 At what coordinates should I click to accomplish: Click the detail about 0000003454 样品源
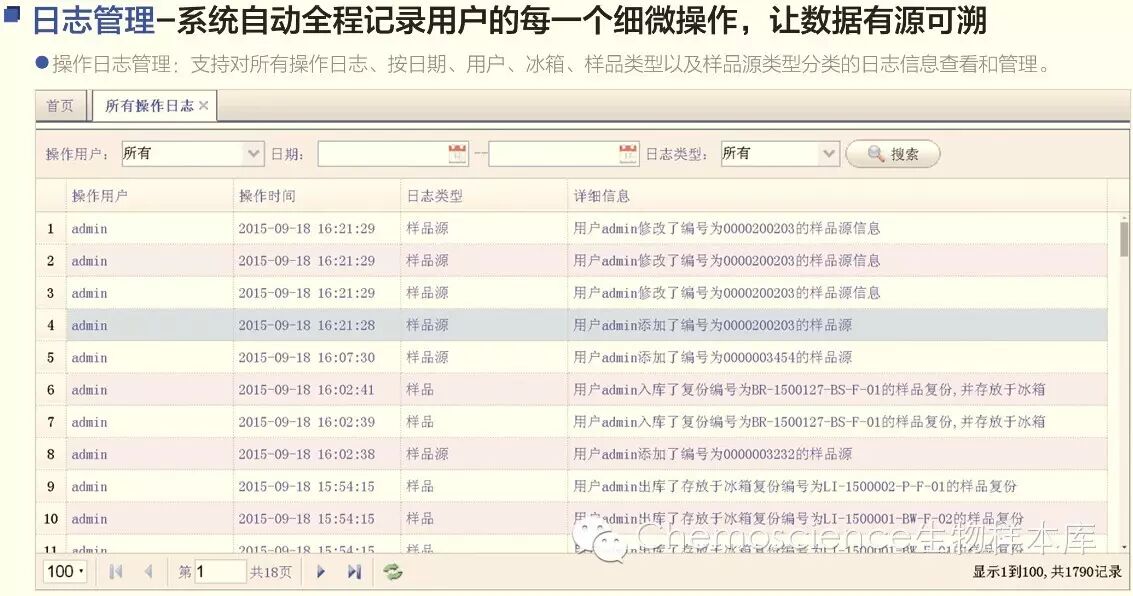712,358
